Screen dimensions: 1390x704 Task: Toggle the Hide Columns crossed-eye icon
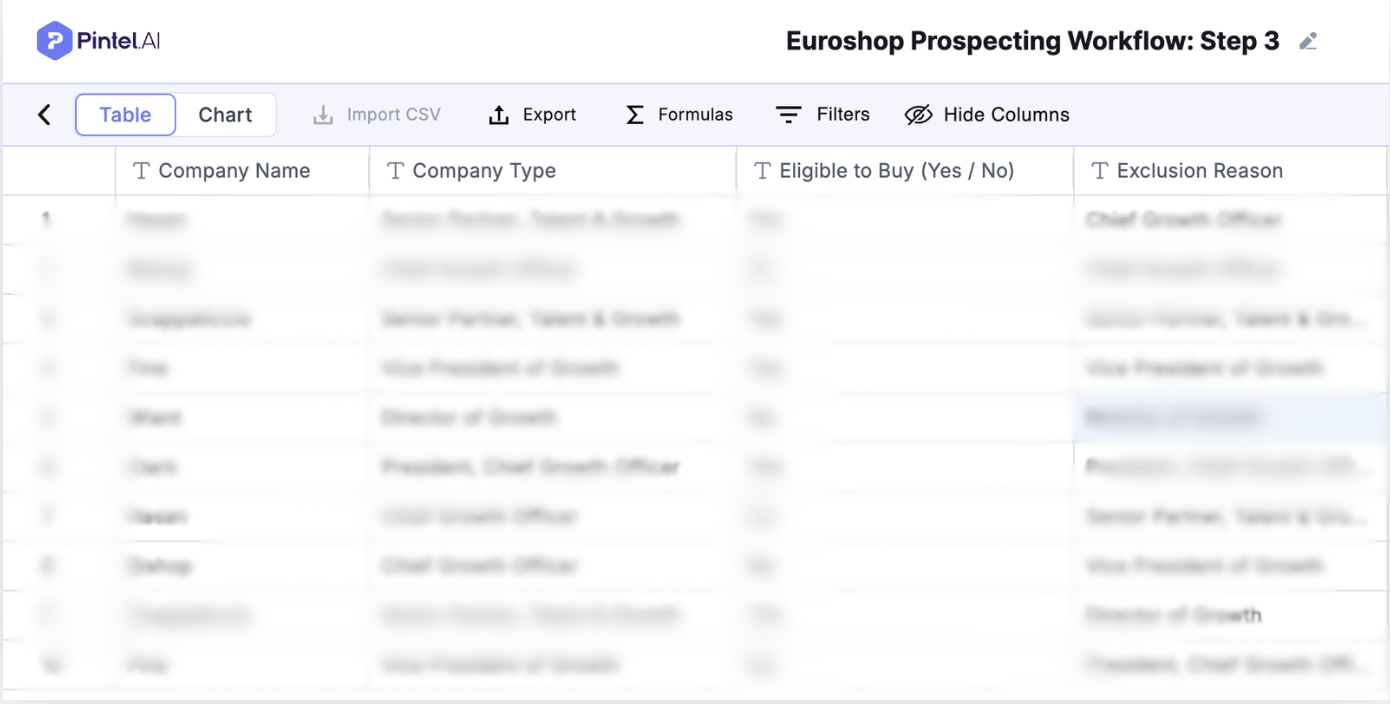pos(918,115)
